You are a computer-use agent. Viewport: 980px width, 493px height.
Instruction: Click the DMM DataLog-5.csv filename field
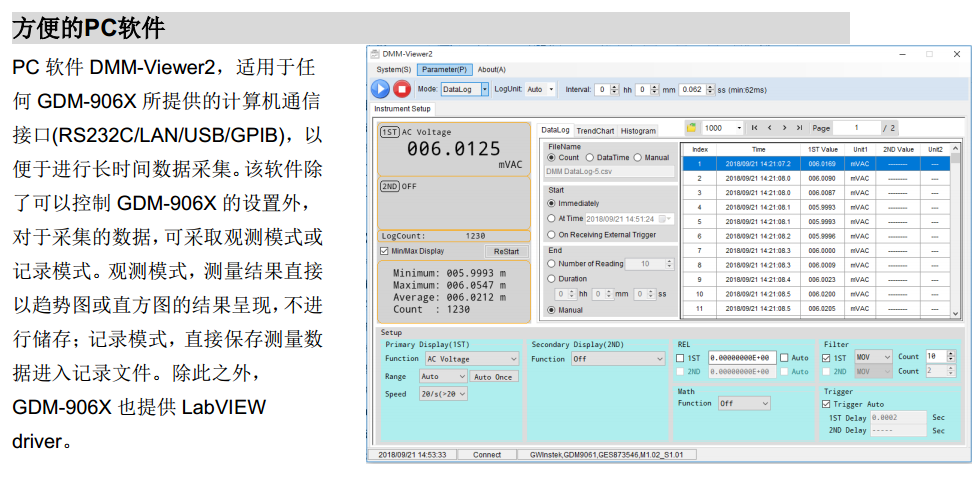[x=609, y=171]
